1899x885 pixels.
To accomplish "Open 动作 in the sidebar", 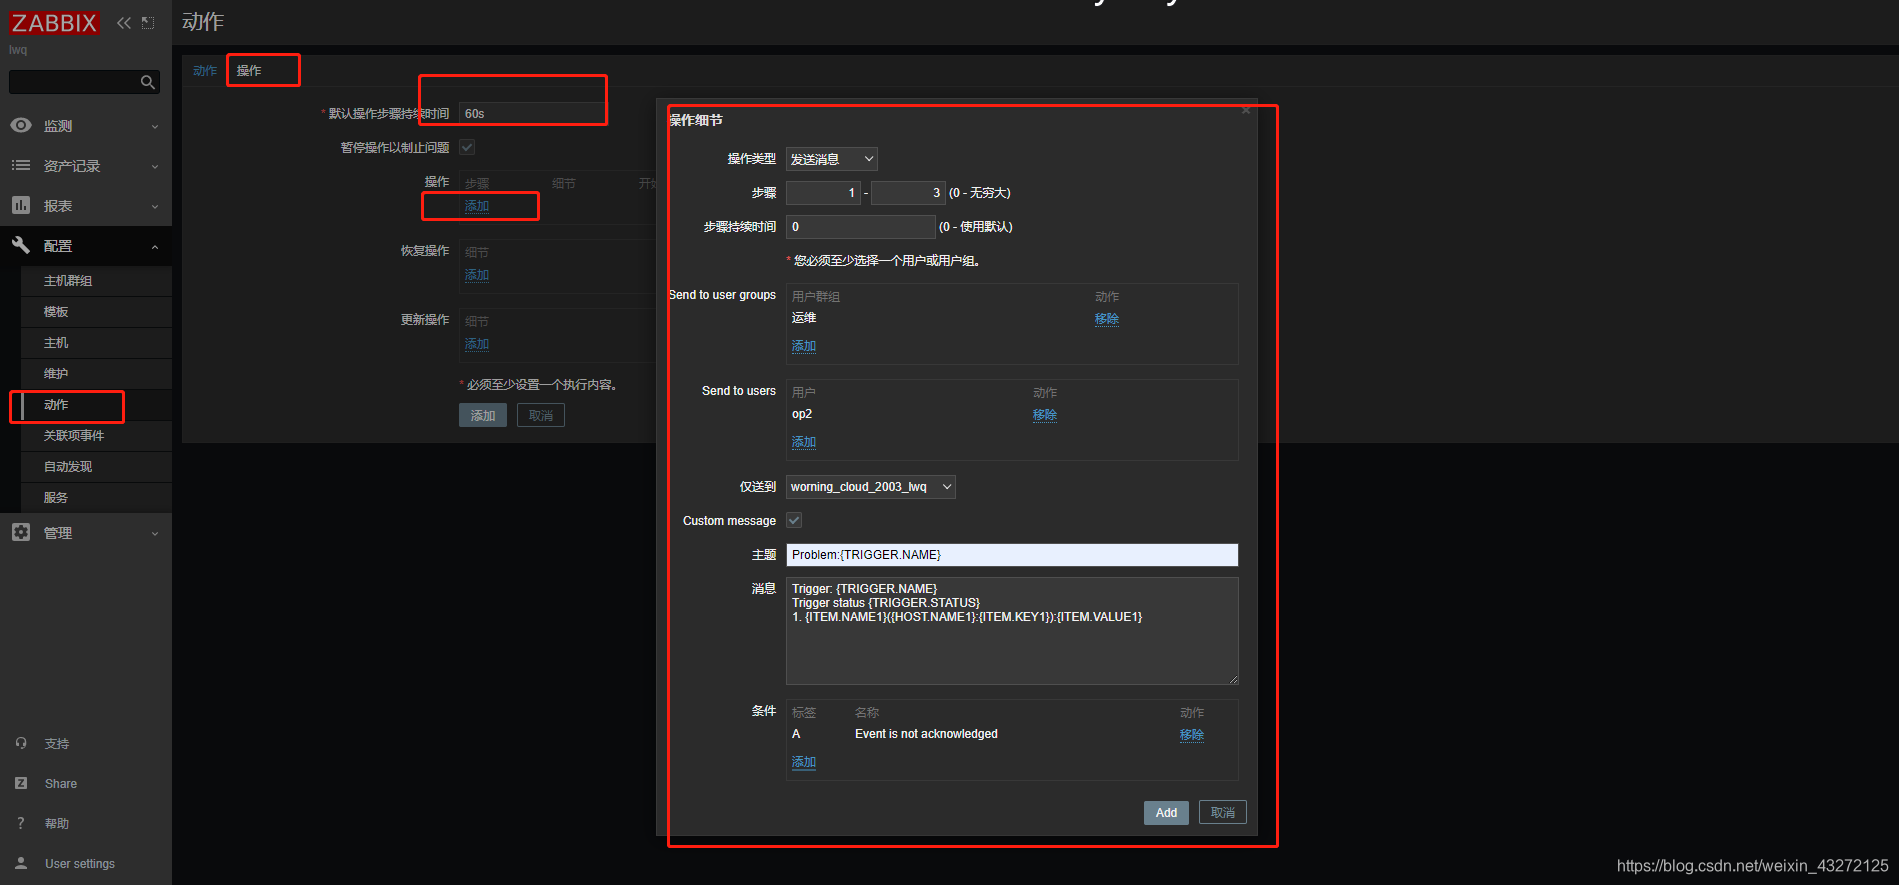I will (56, 405).
